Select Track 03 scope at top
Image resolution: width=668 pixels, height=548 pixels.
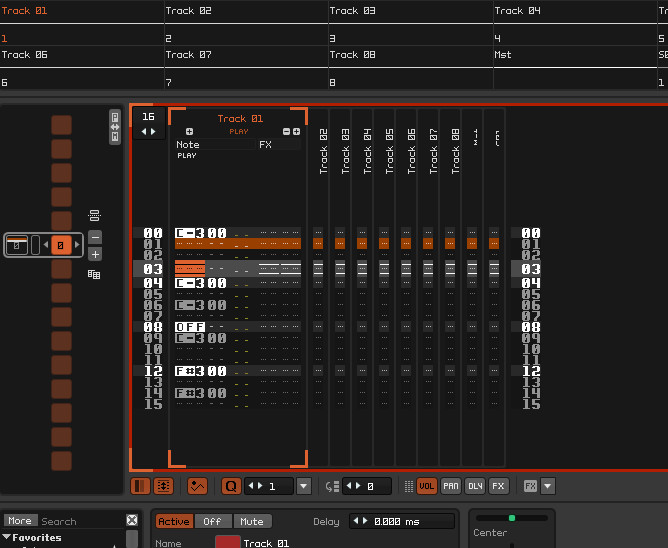(411, 23)
